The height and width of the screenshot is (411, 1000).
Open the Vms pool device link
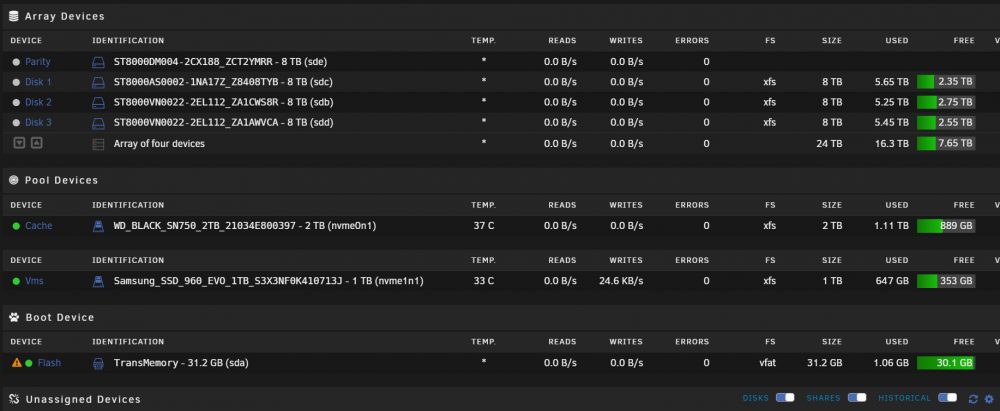tap(34, 281)
